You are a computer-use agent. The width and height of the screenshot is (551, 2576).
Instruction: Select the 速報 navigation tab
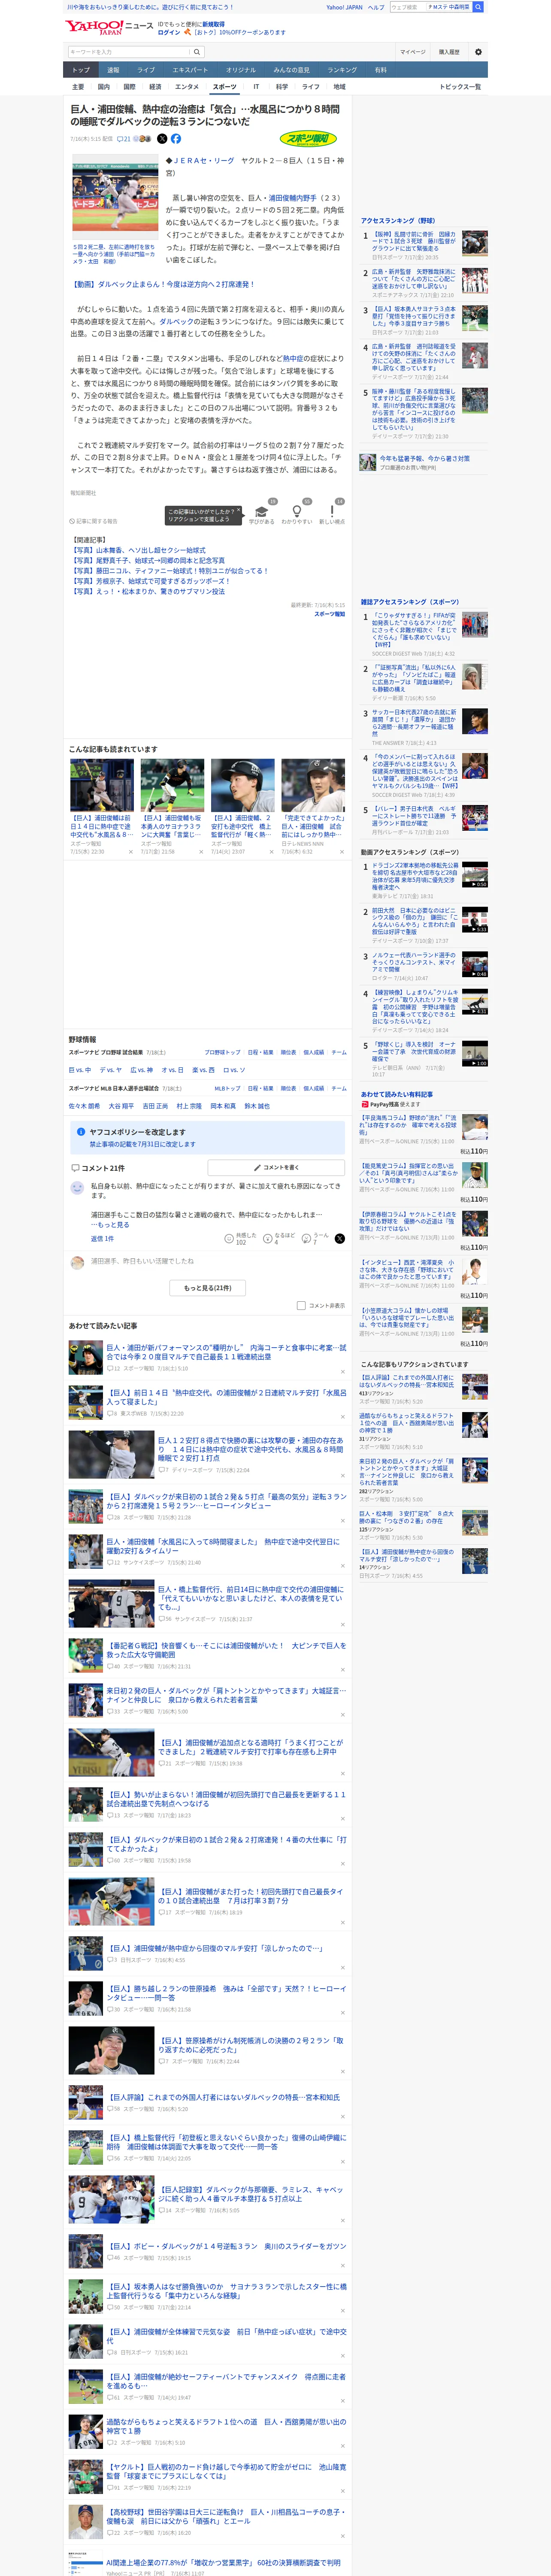point(113,70)
